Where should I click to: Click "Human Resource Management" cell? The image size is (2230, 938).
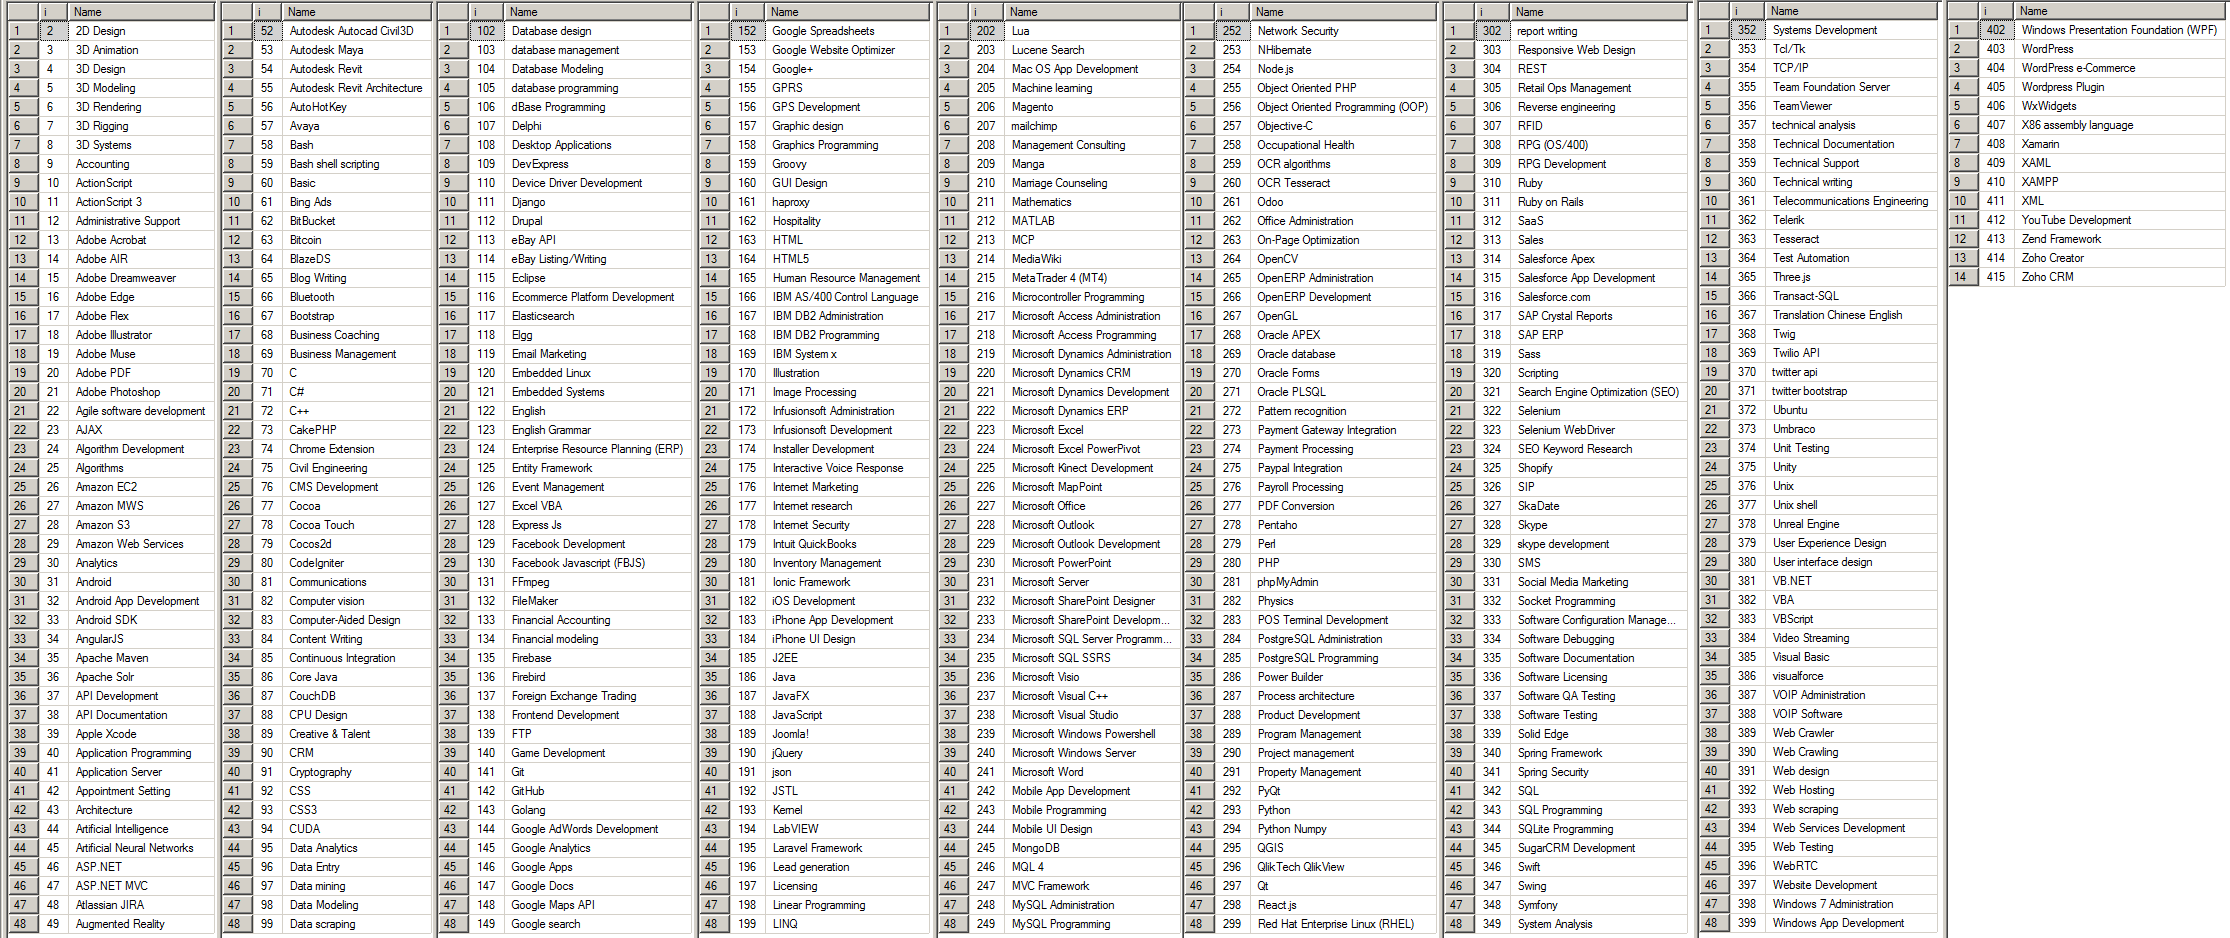pos(848,278)
